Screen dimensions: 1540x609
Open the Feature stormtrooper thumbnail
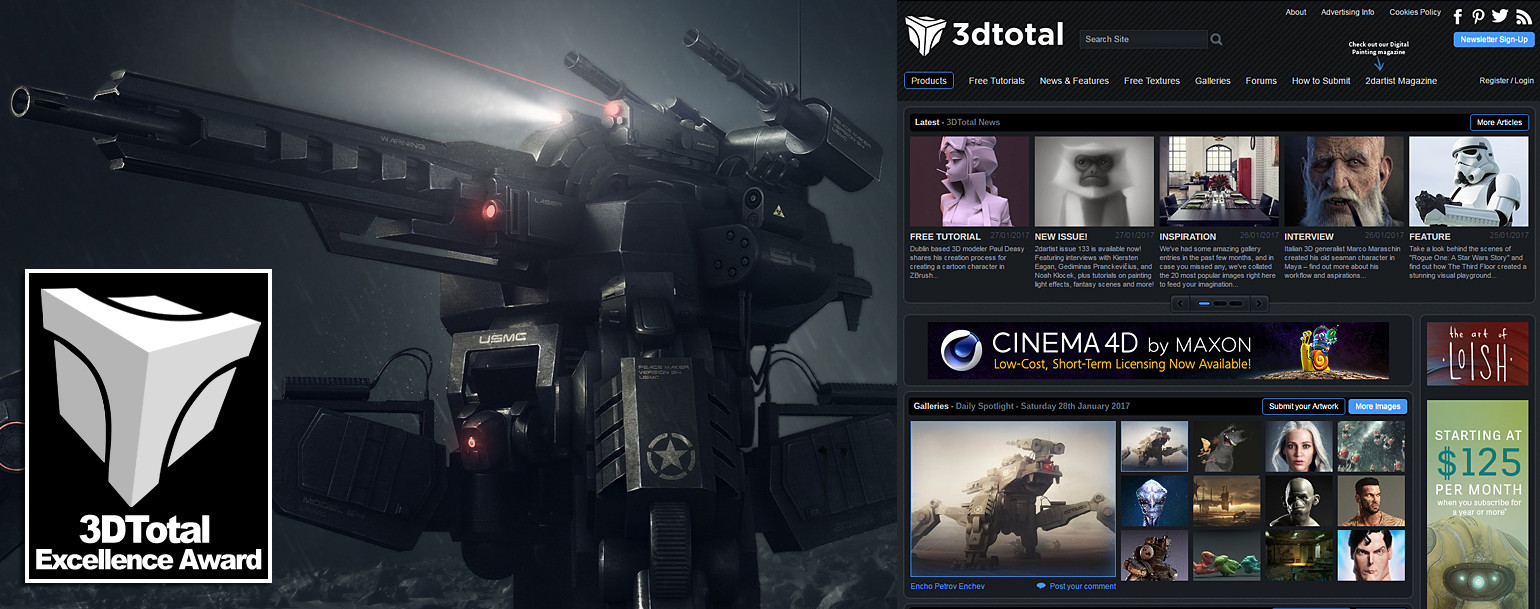[1468, 181]
